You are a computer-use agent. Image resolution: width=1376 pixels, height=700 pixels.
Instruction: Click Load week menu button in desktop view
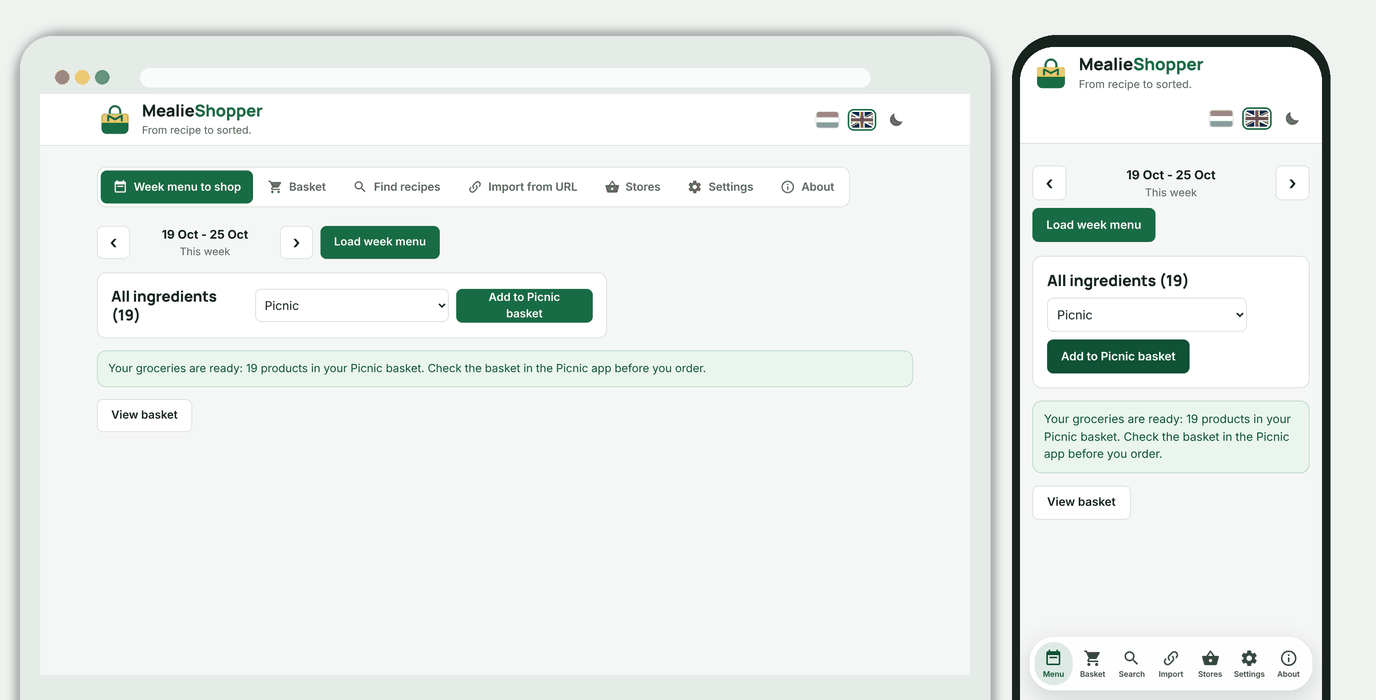380,242
